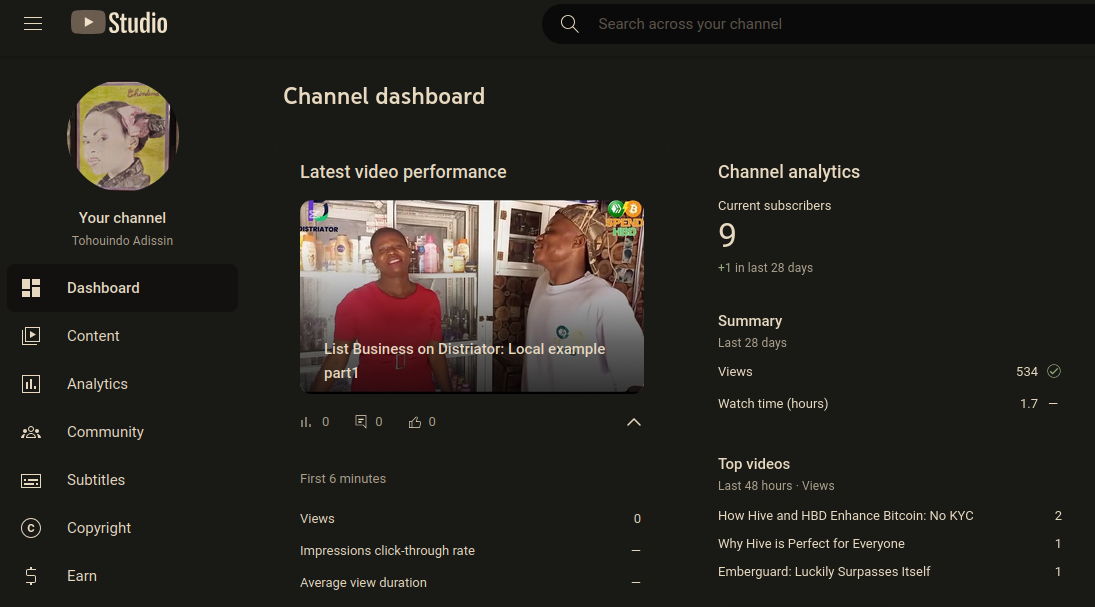Screen dimensions: 1095x607
Task: Click the 'Channel analytics' heading
Action: [x=789, y=172]
